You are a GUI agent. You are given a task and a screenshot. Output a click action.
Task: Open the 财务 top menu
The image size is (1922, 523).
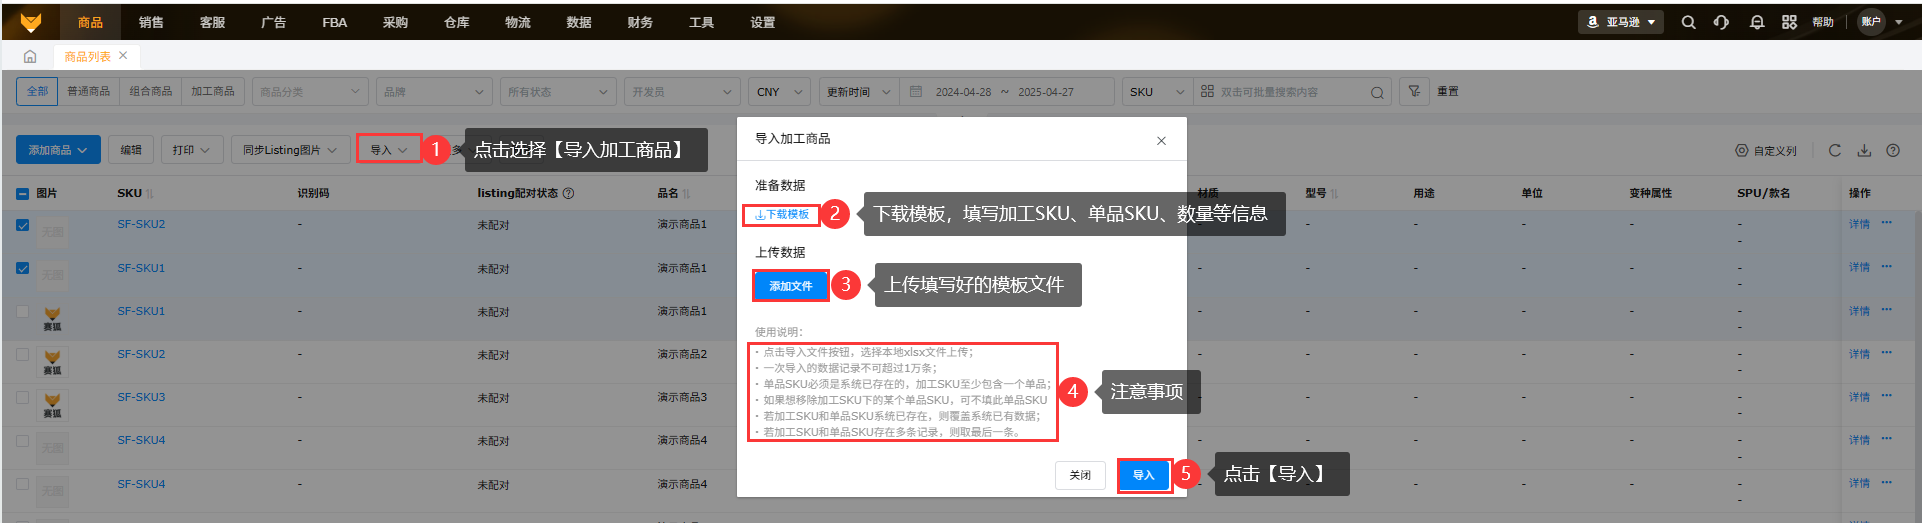pos(640,22)
